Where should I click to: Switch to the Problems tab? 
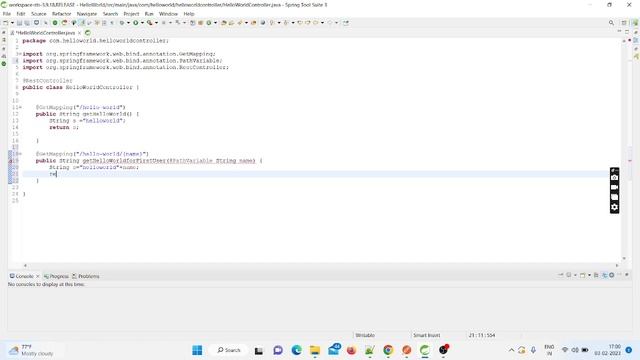(86, 276)
